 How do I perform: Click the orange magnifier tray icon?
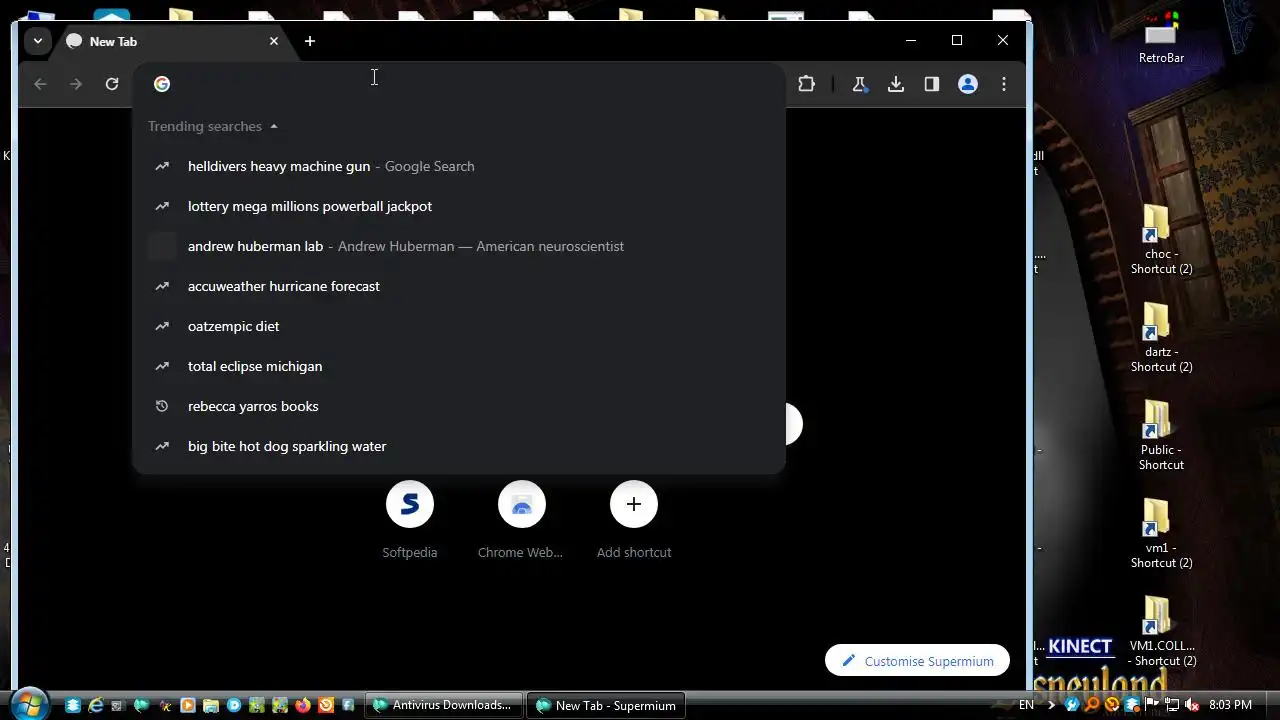[x=1092, y=705]
